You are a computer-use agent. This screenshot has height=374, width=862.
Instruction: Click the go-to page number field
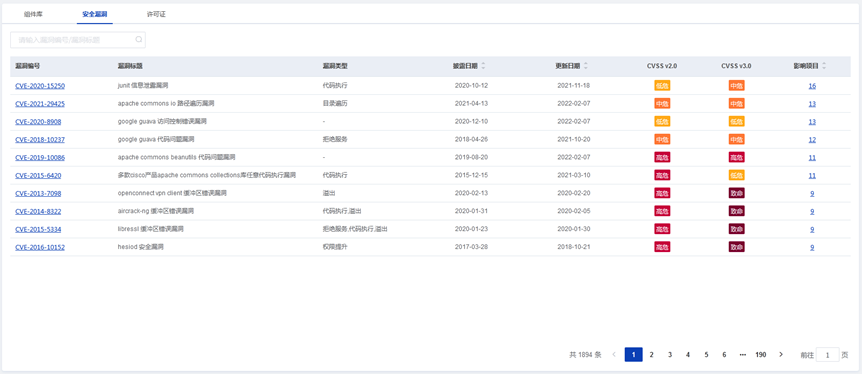[828, 355]
